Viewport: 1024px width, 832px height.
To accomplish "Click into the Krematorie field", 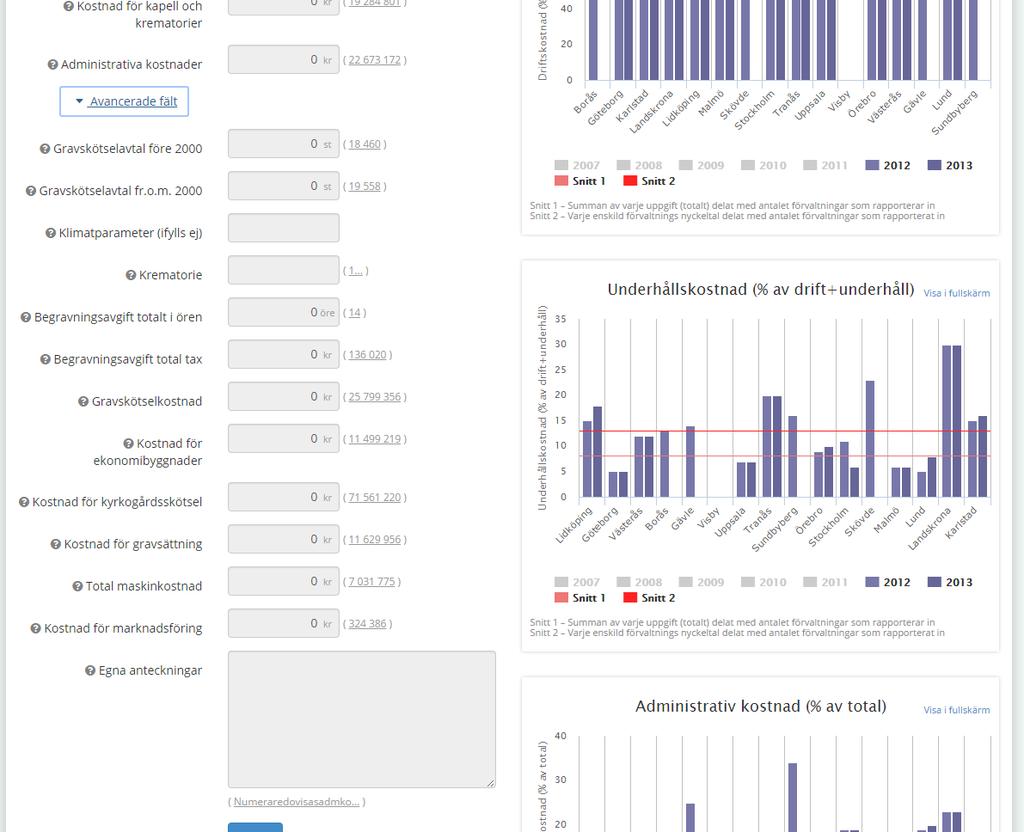I will click(283, 270).
